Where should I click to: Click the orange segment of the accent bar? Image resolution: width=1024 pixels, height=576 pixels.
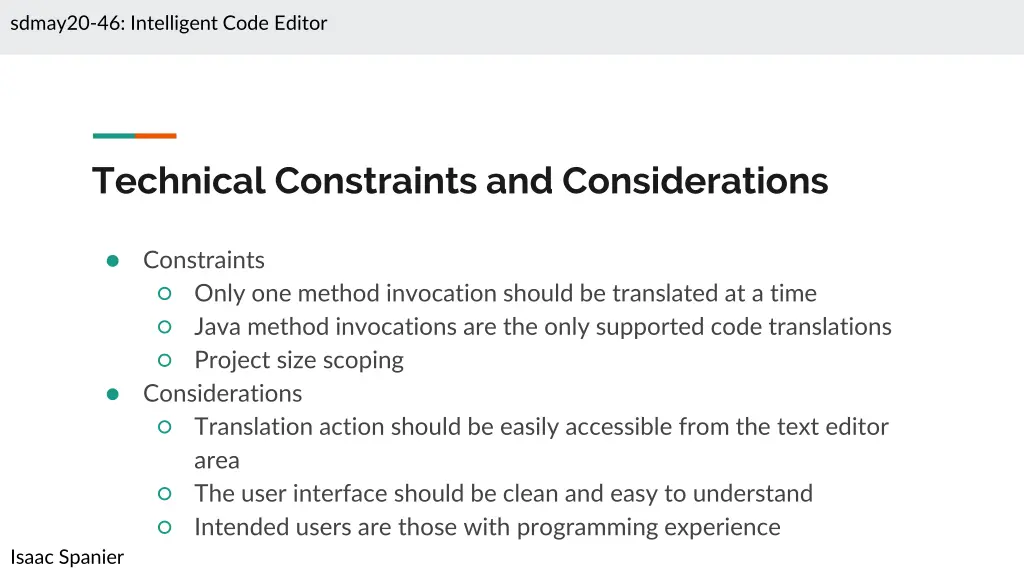[156, 136]
